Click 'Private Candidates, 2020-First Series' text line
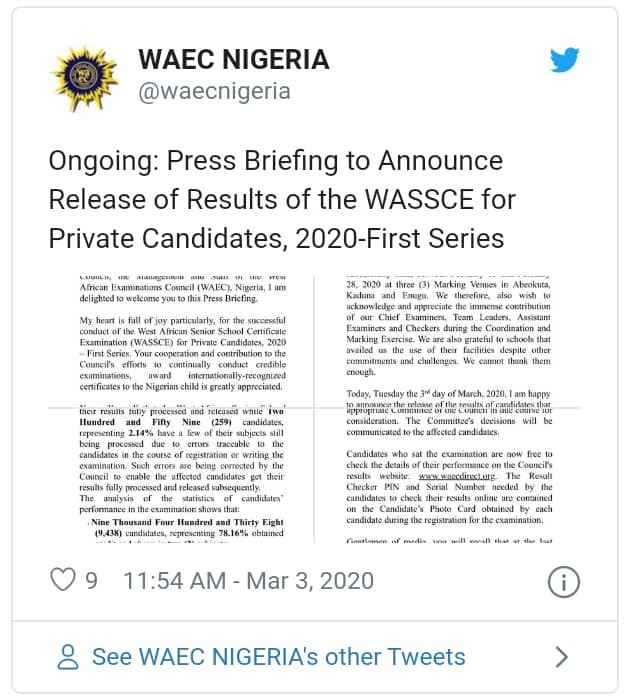 coord(275,238)
